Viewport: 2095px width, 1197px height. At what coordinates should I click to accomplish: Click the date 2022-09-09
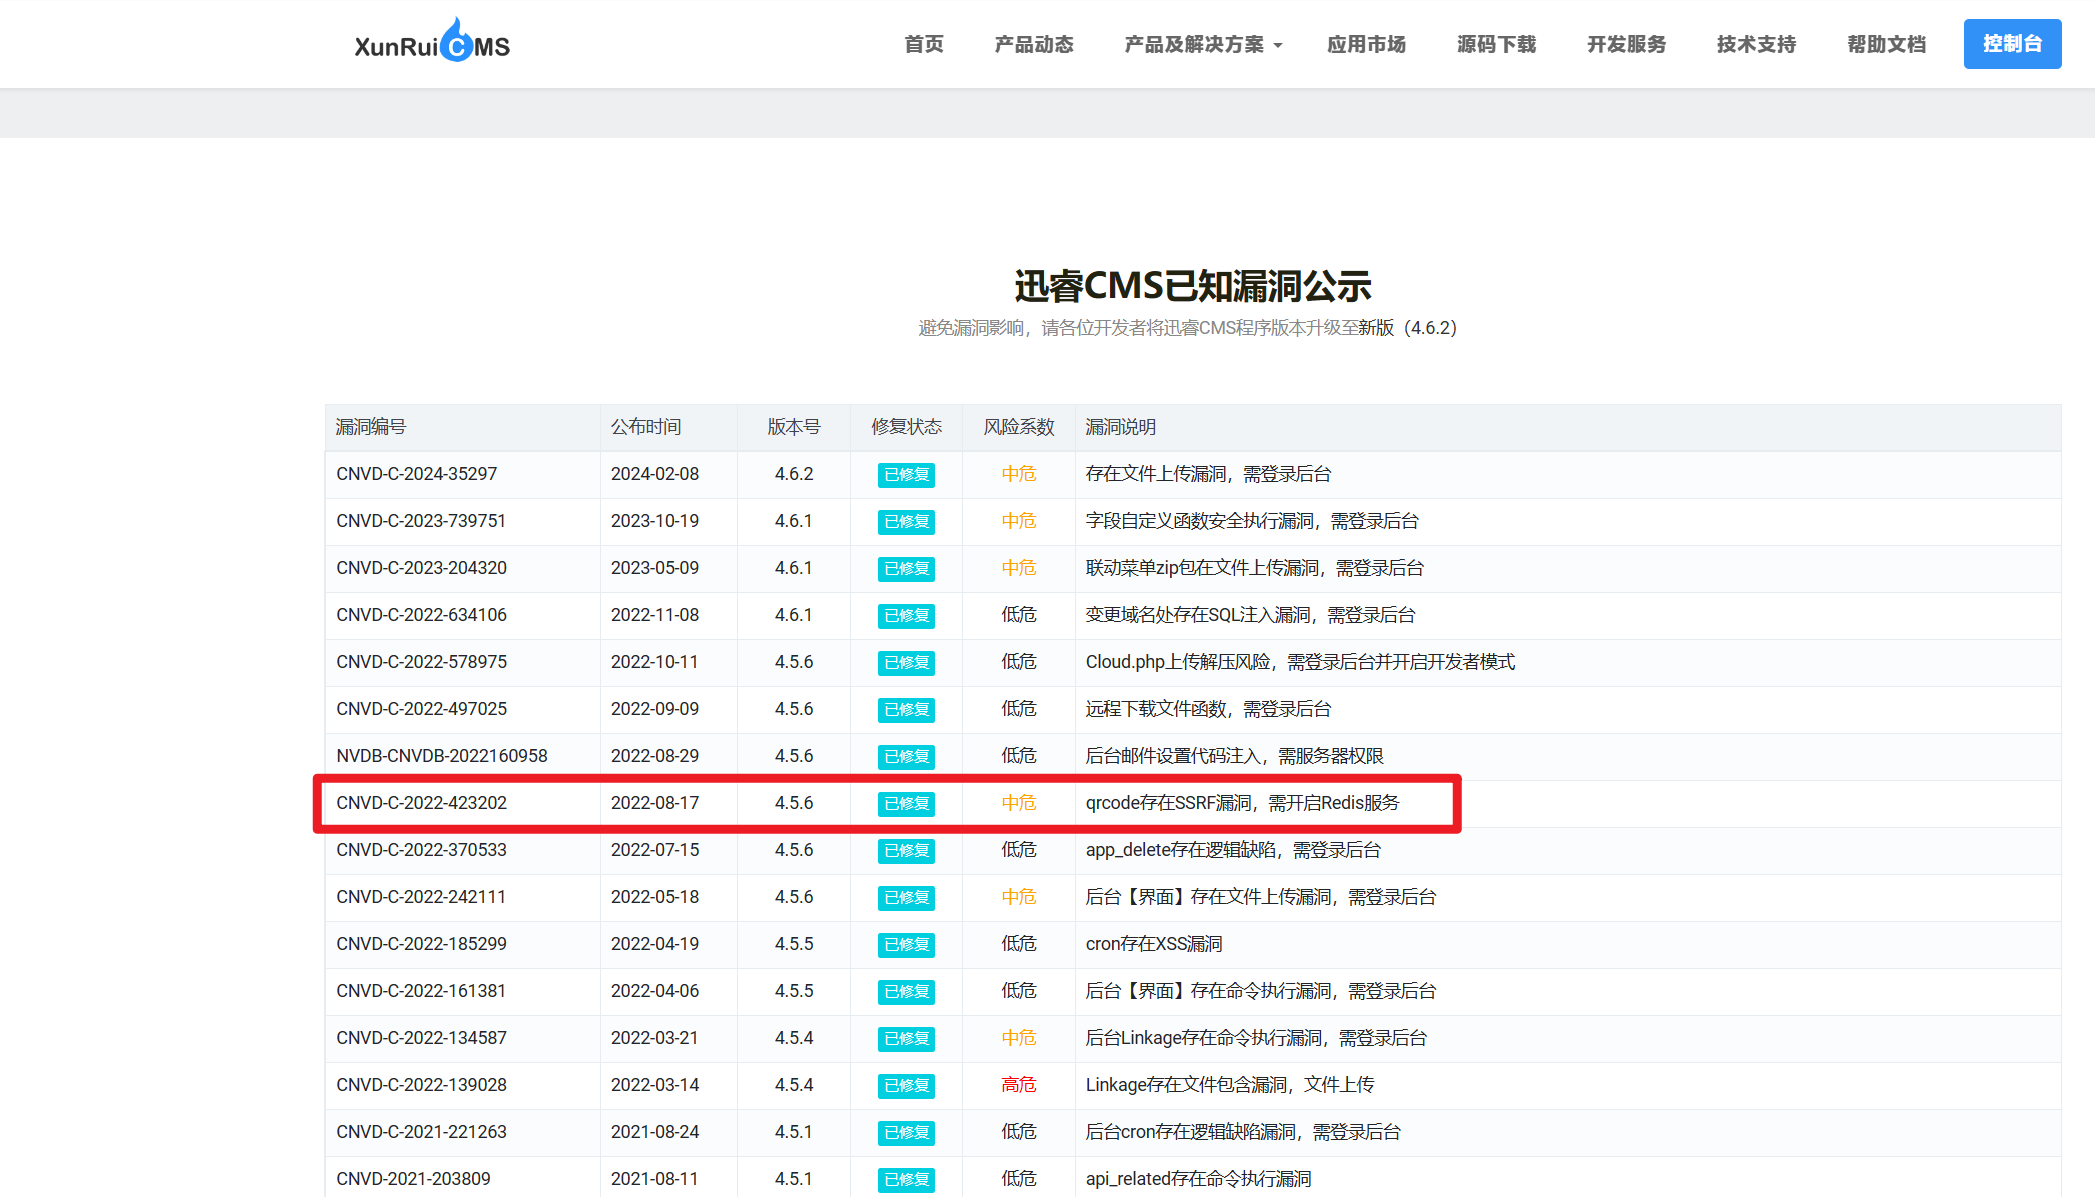655,709
